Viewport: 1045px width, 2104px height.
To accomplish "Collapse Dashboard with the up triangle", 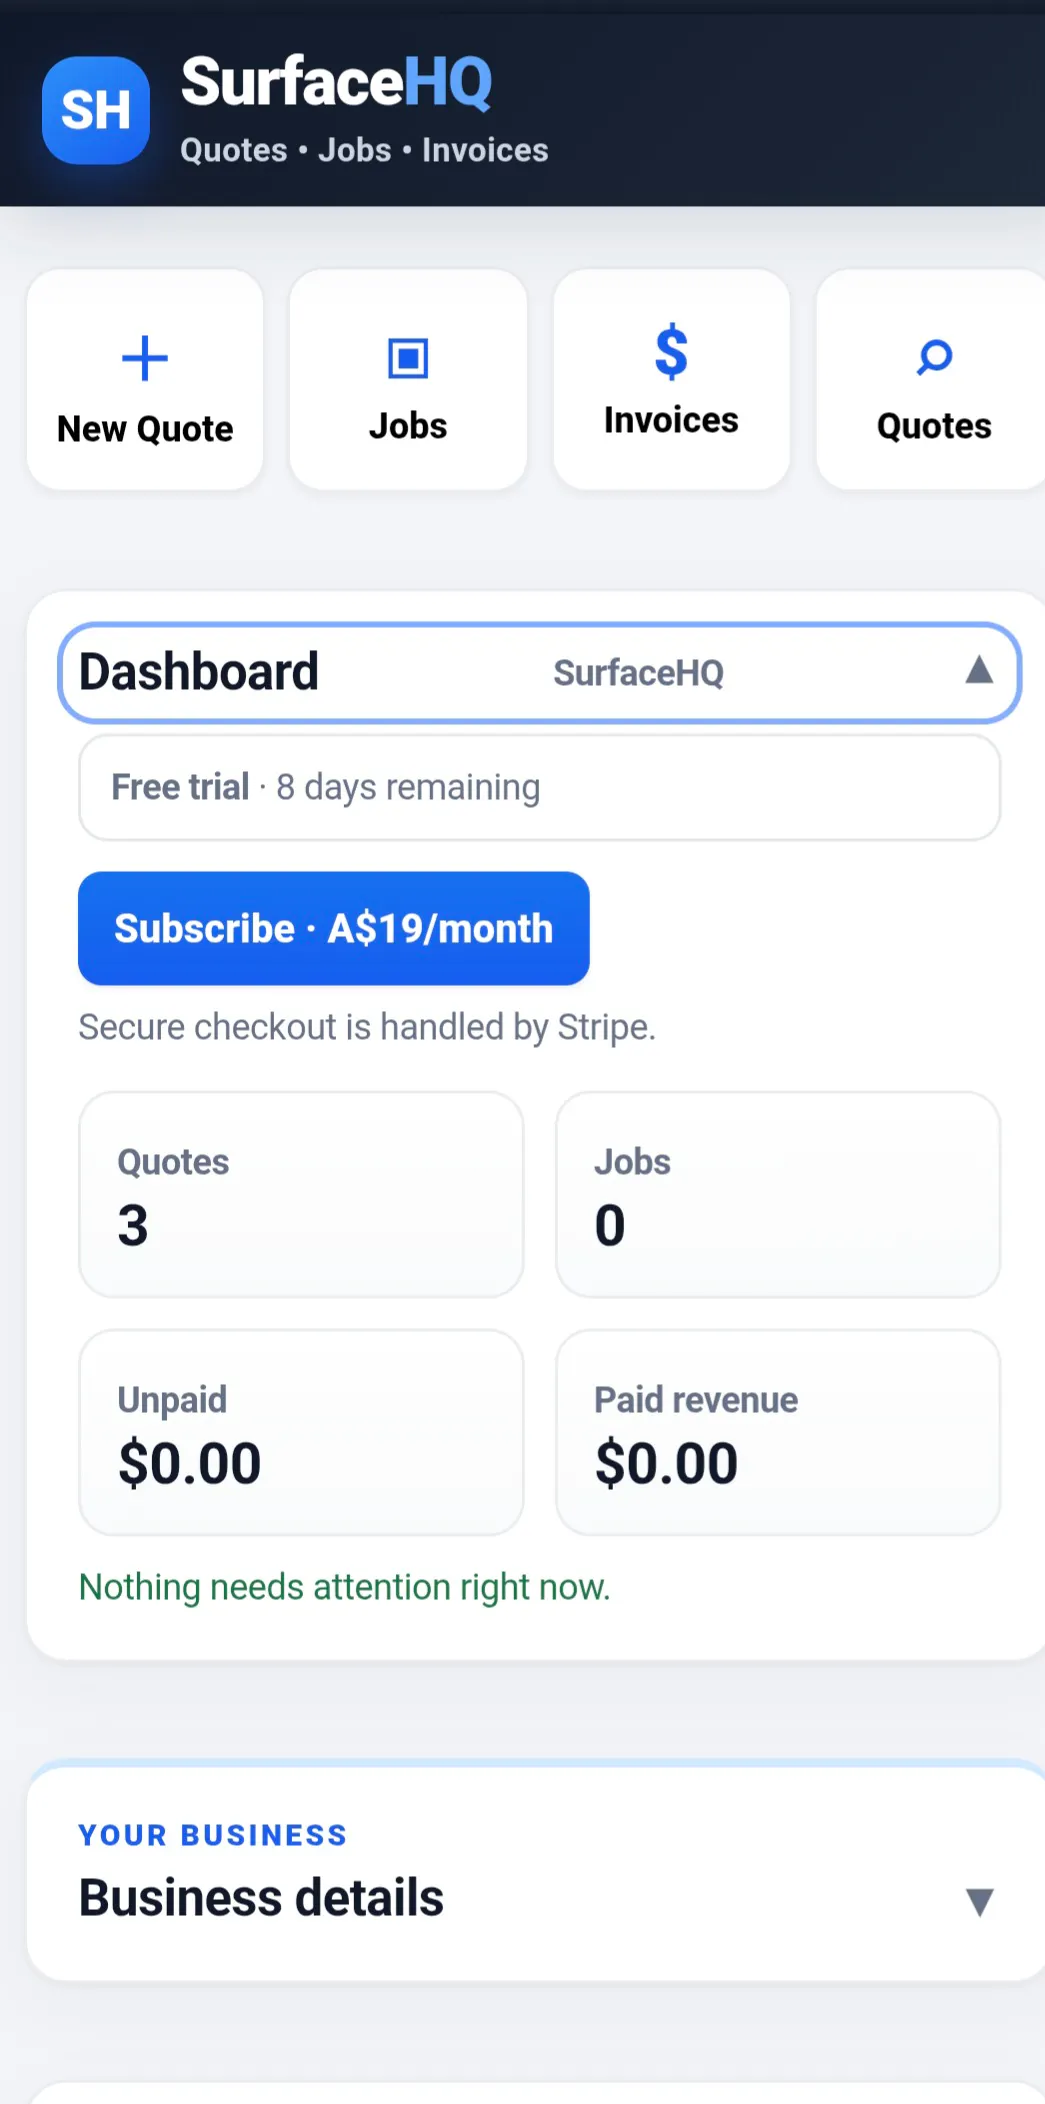I will coord(979,670).
